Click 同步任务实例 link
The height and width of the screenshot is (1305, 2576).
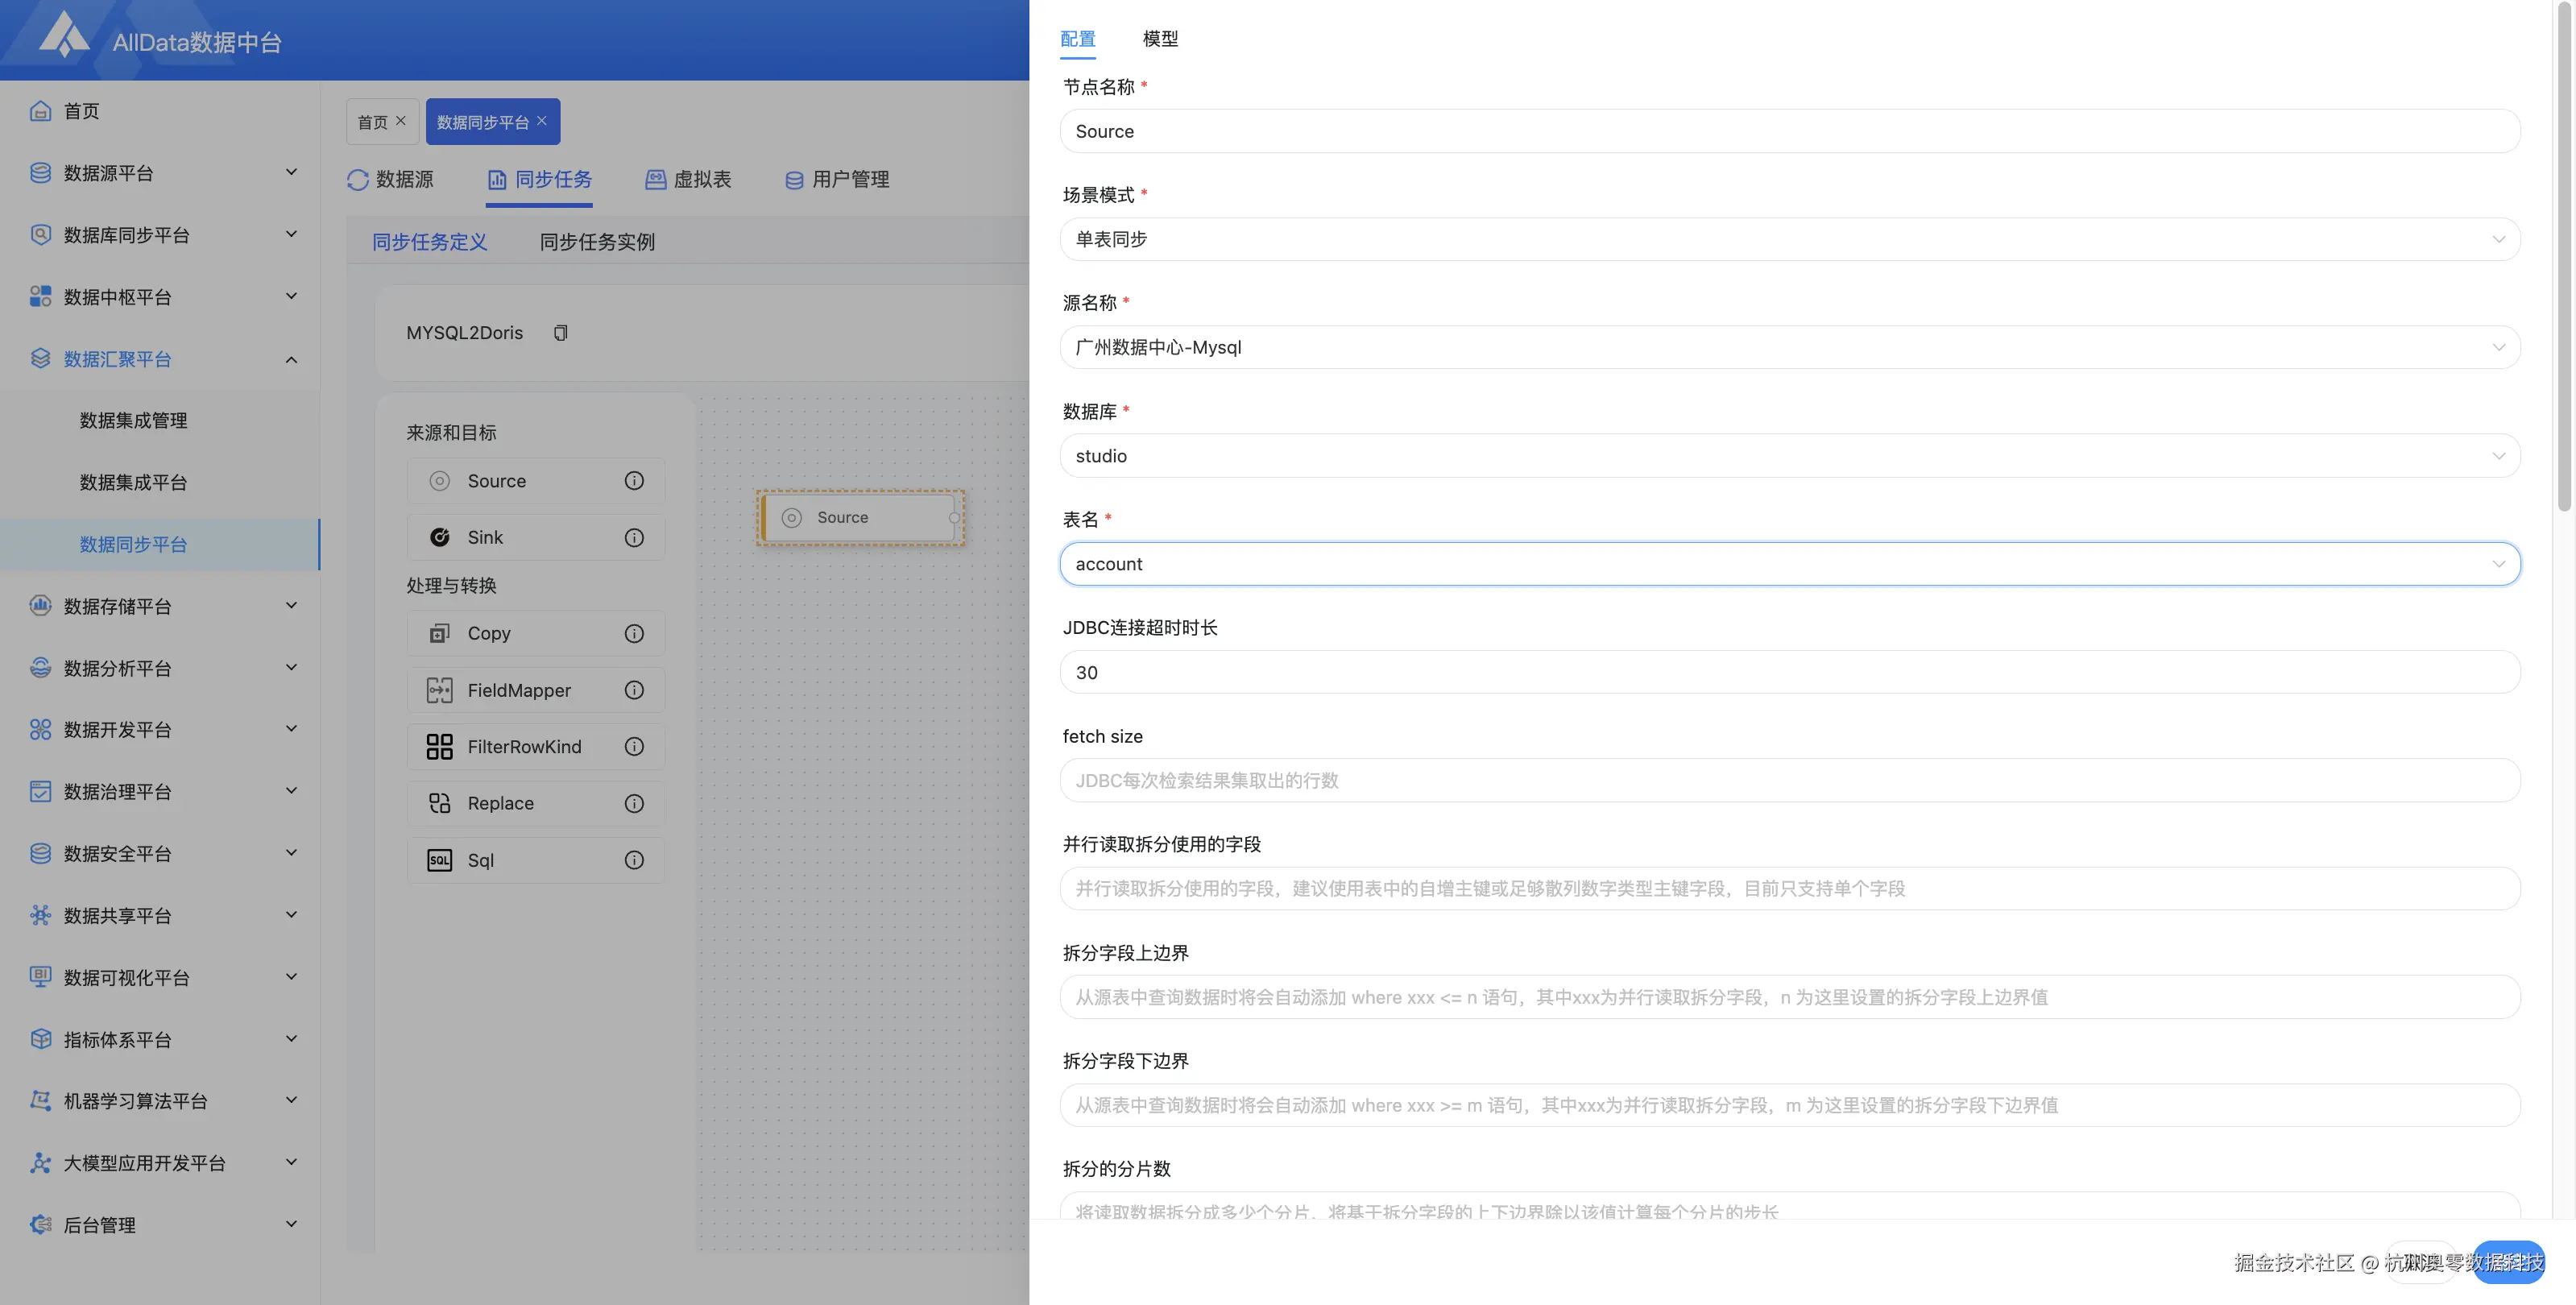[x=597, y=242]
